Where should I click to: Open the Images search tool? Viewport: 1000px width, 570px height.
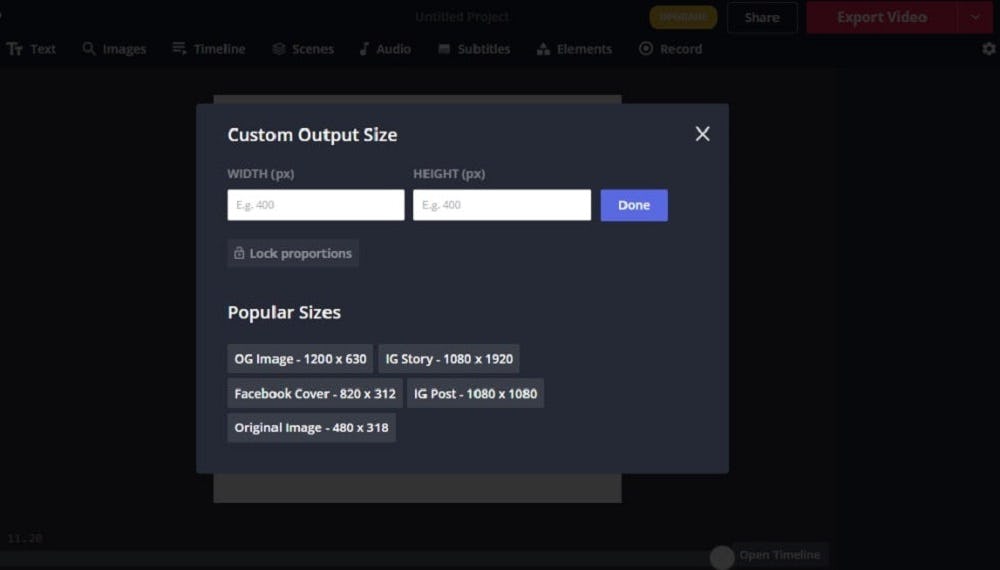coord(114,49)
